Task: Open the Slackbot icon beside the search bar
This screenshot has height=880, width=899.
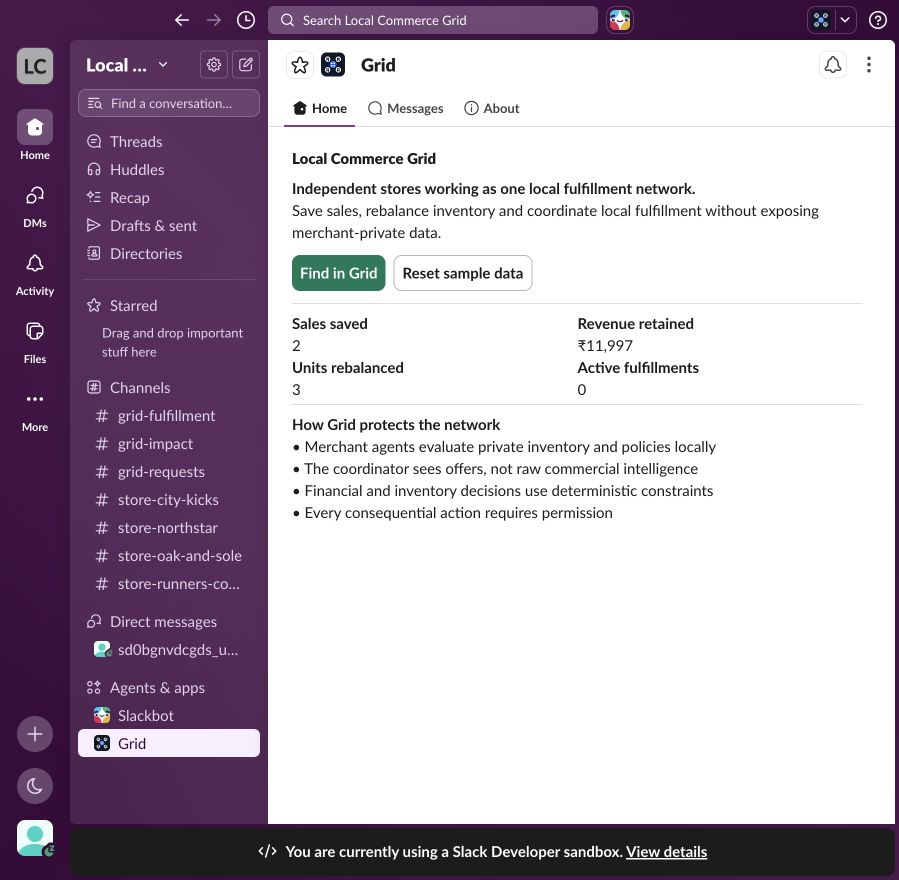Action: pos(620,20)
